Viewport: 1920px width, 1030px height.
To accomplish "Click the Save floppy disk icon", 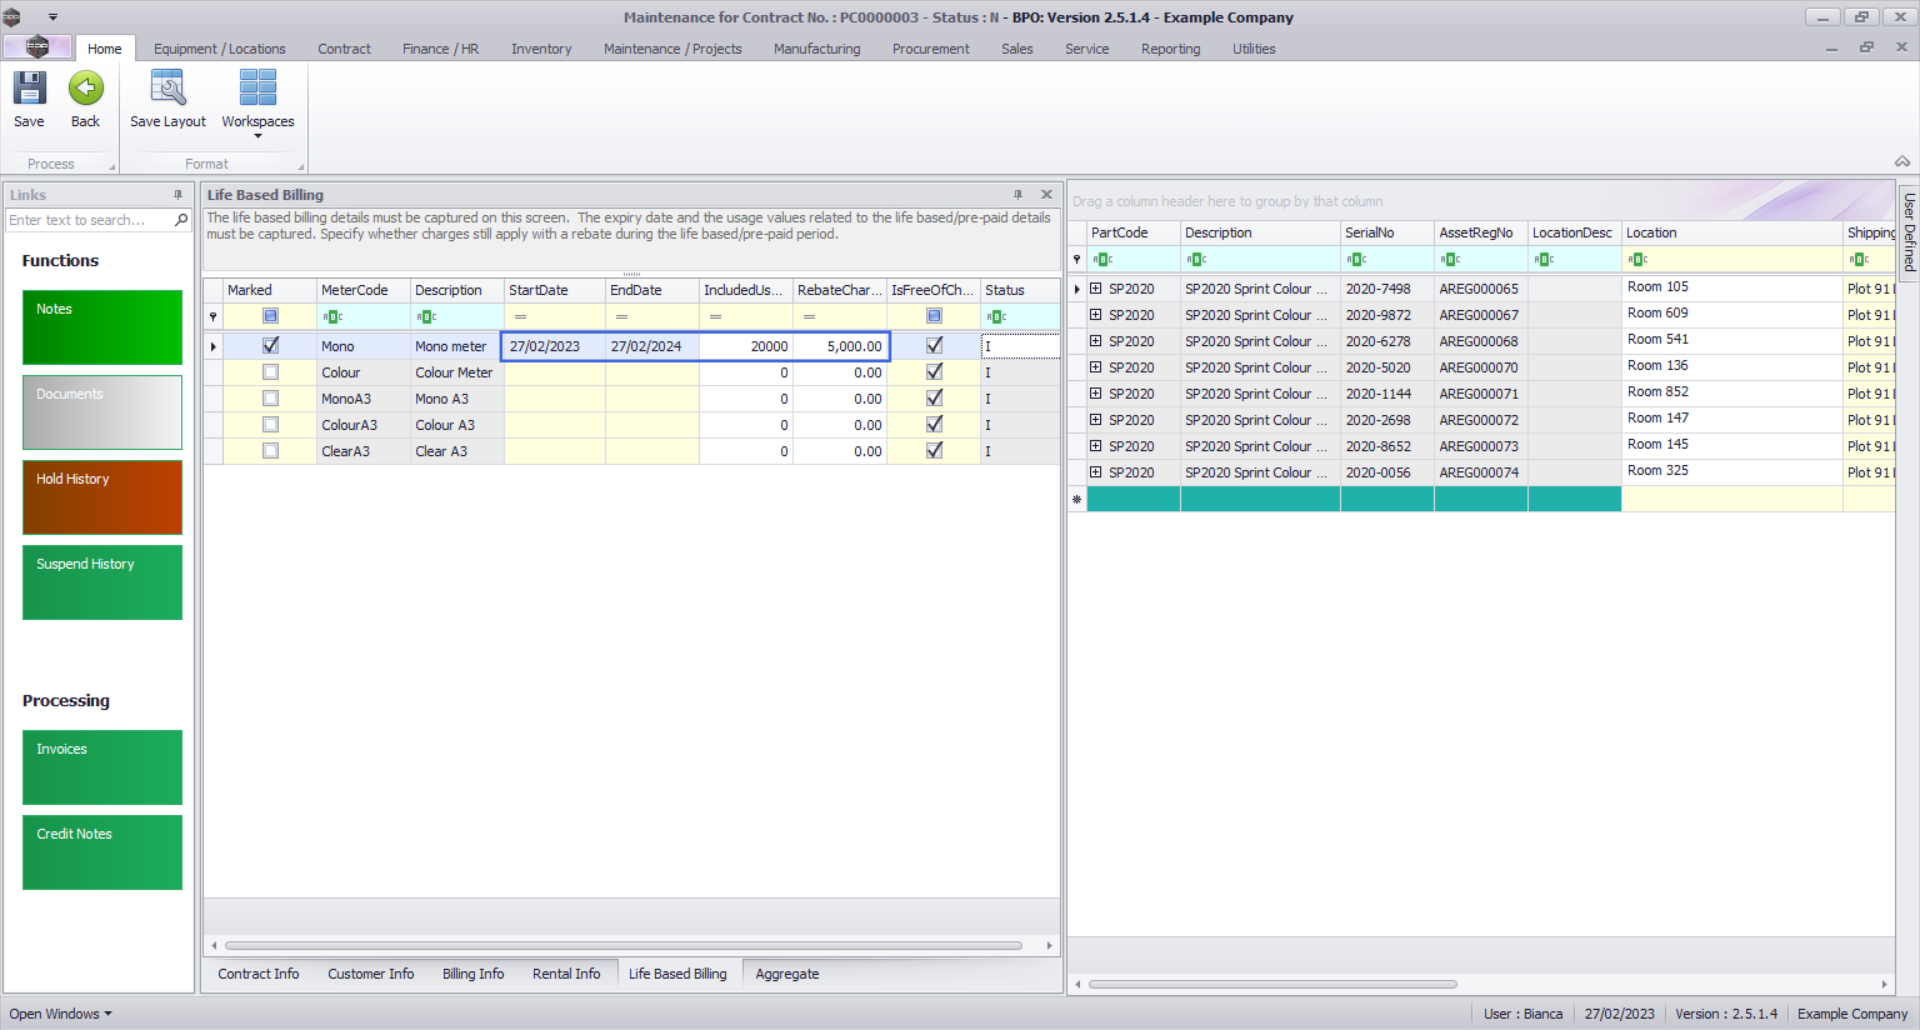I will pyautogui.click(x=29, y=89).
